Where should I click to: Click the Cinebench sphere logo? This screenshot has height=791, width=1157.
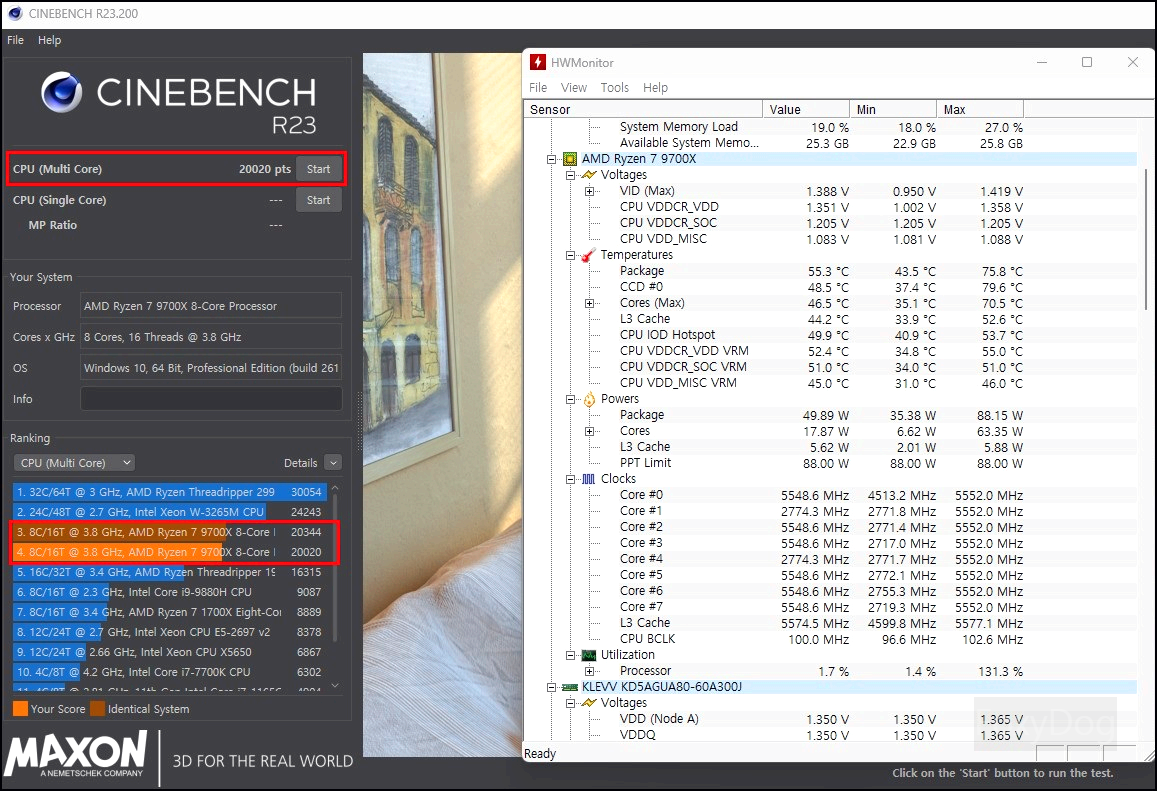[x=61, y=92]
